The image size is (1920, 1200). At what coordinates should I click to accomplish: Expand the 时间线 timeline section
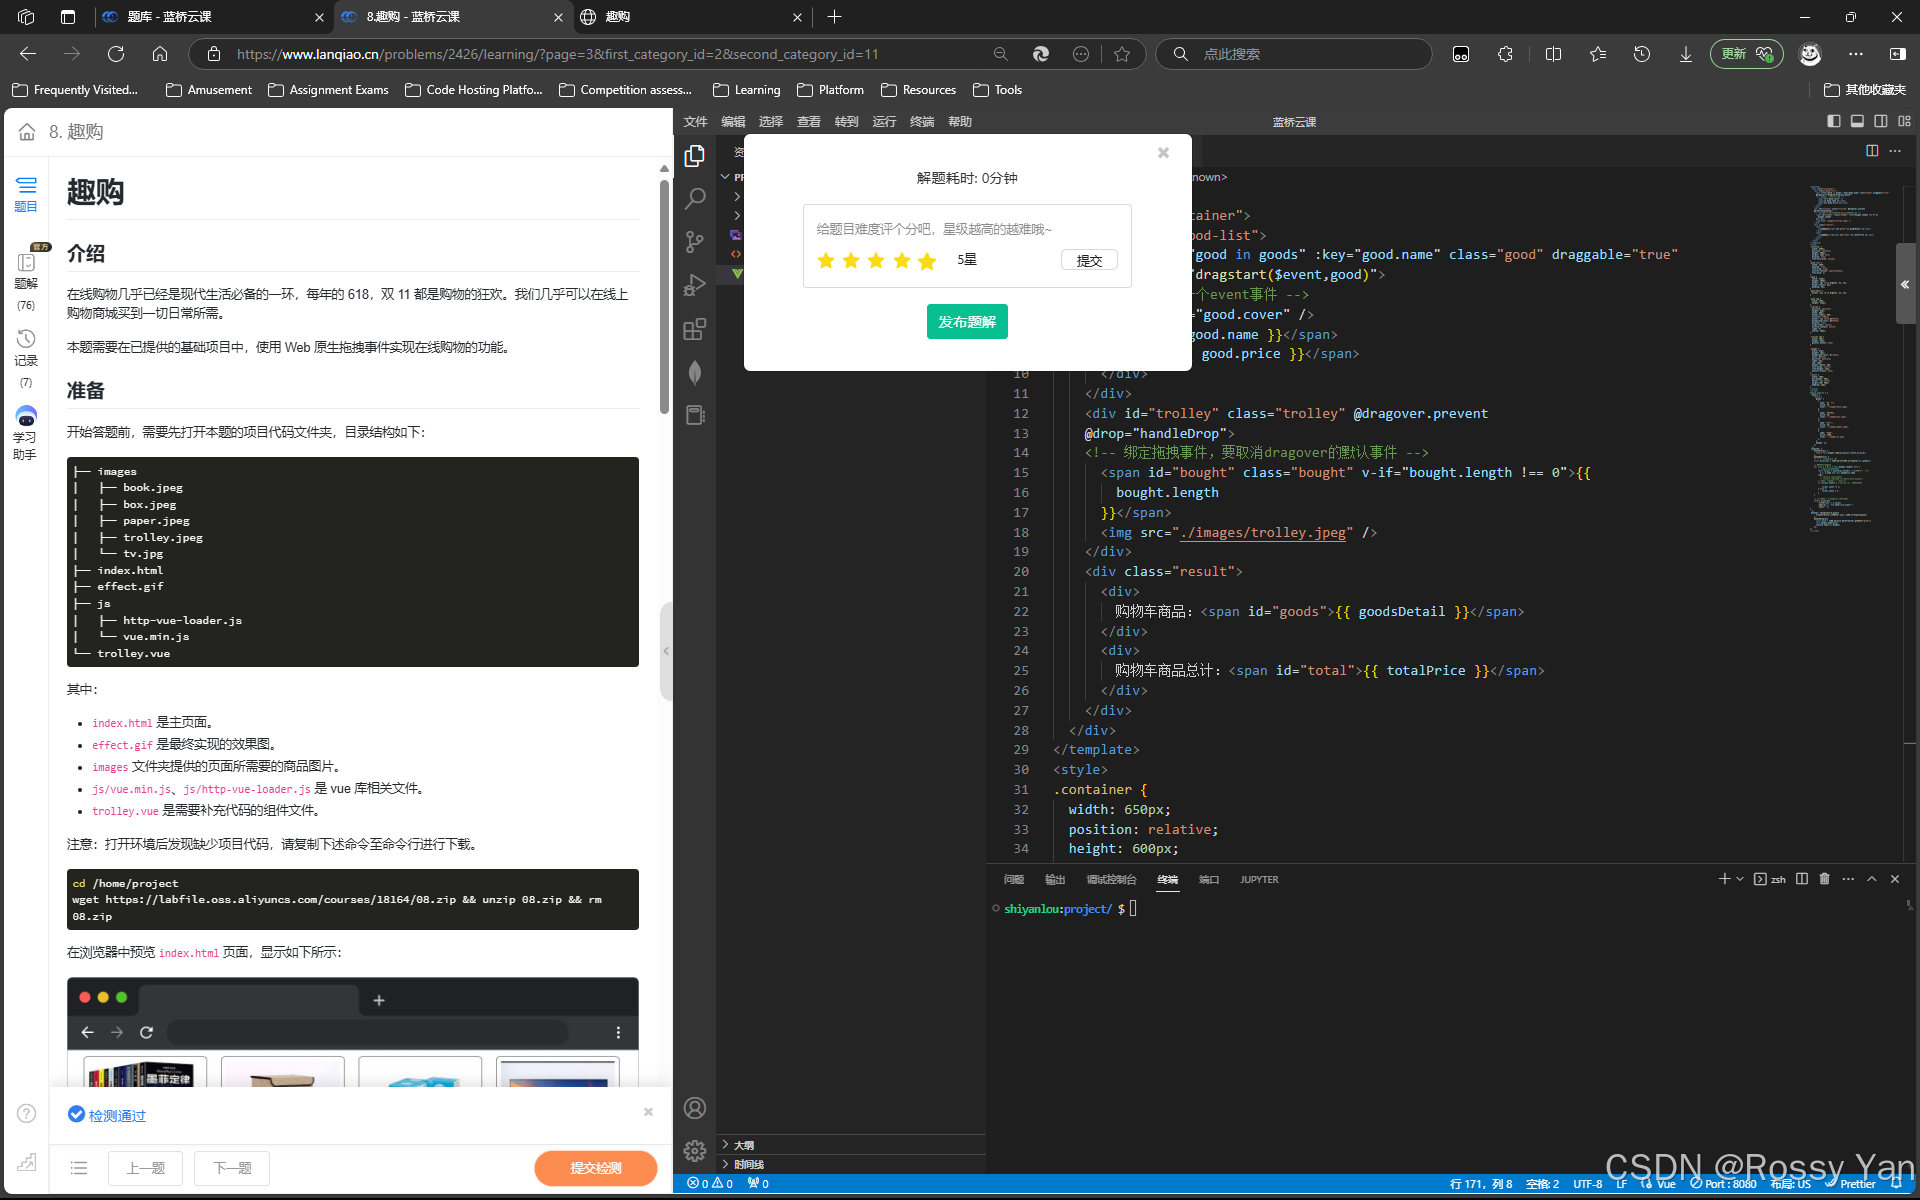pyautogui.click(x=748, y=1164)
